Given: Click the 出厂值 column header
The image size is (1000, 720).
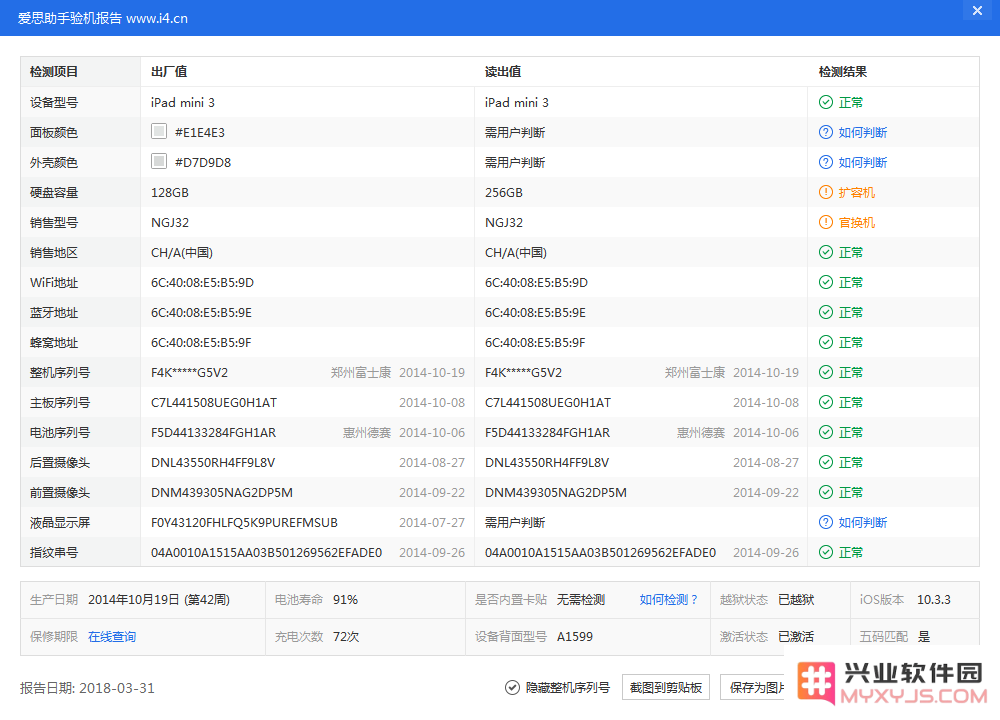Looking at the screenshot, I should [x=169, y=71].
